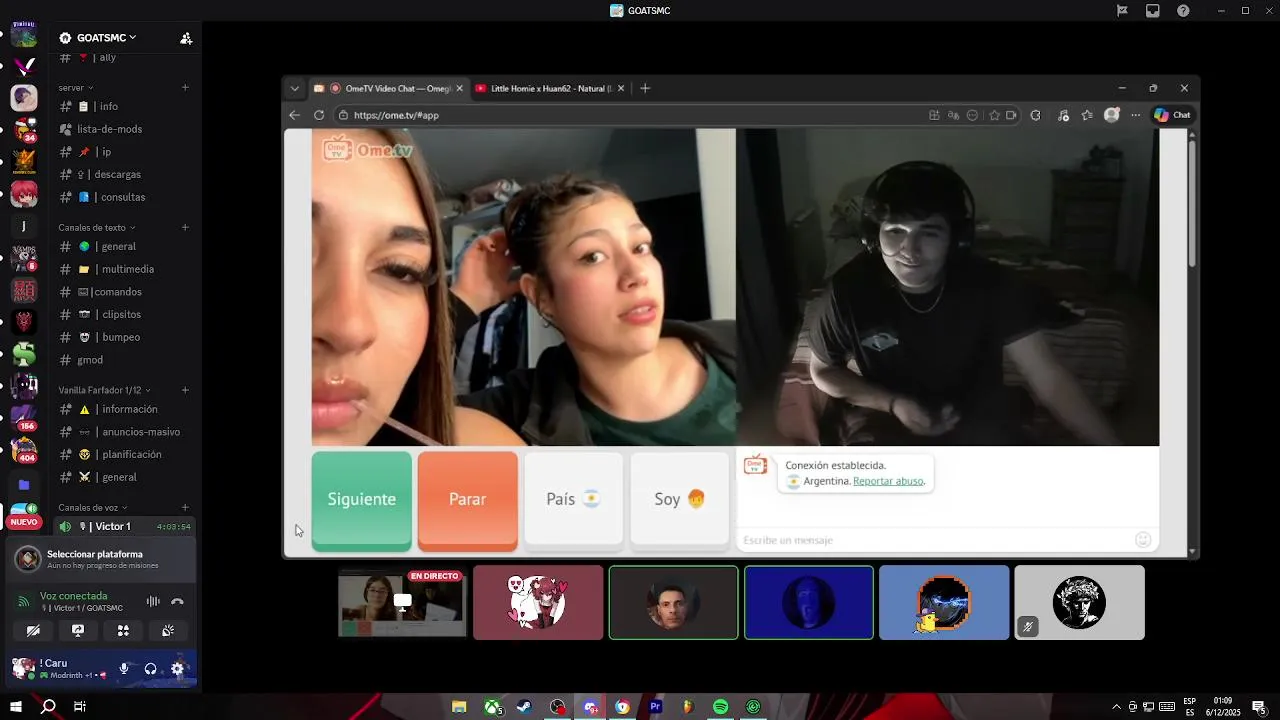Open the Discord help icon
This screenshot has height=720, width=1280.
[x=1184, y=11]
